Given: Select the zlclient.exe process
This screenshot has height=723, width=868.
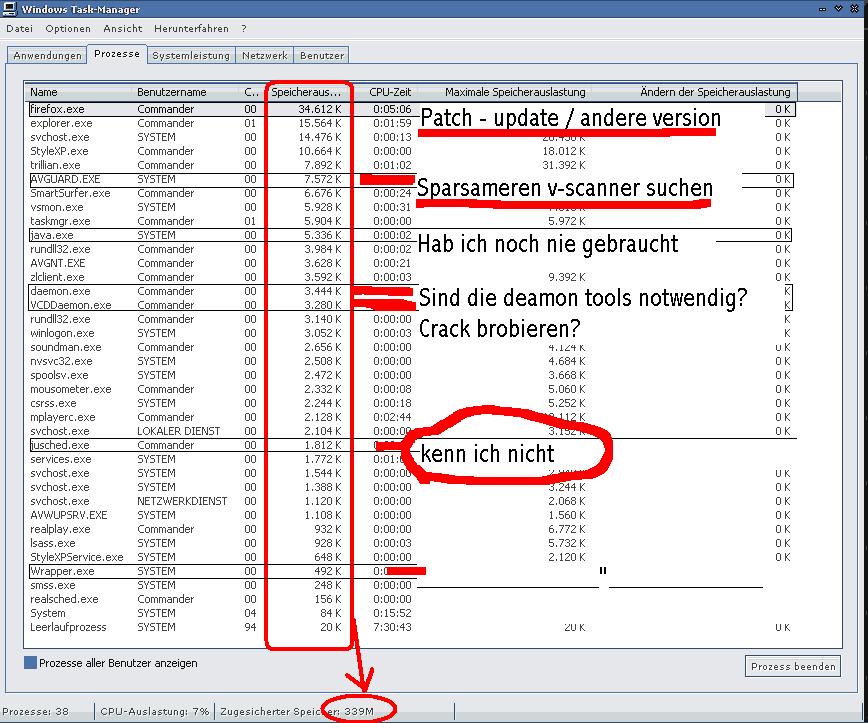Looking at the screenshot, I should pos(412,277).
